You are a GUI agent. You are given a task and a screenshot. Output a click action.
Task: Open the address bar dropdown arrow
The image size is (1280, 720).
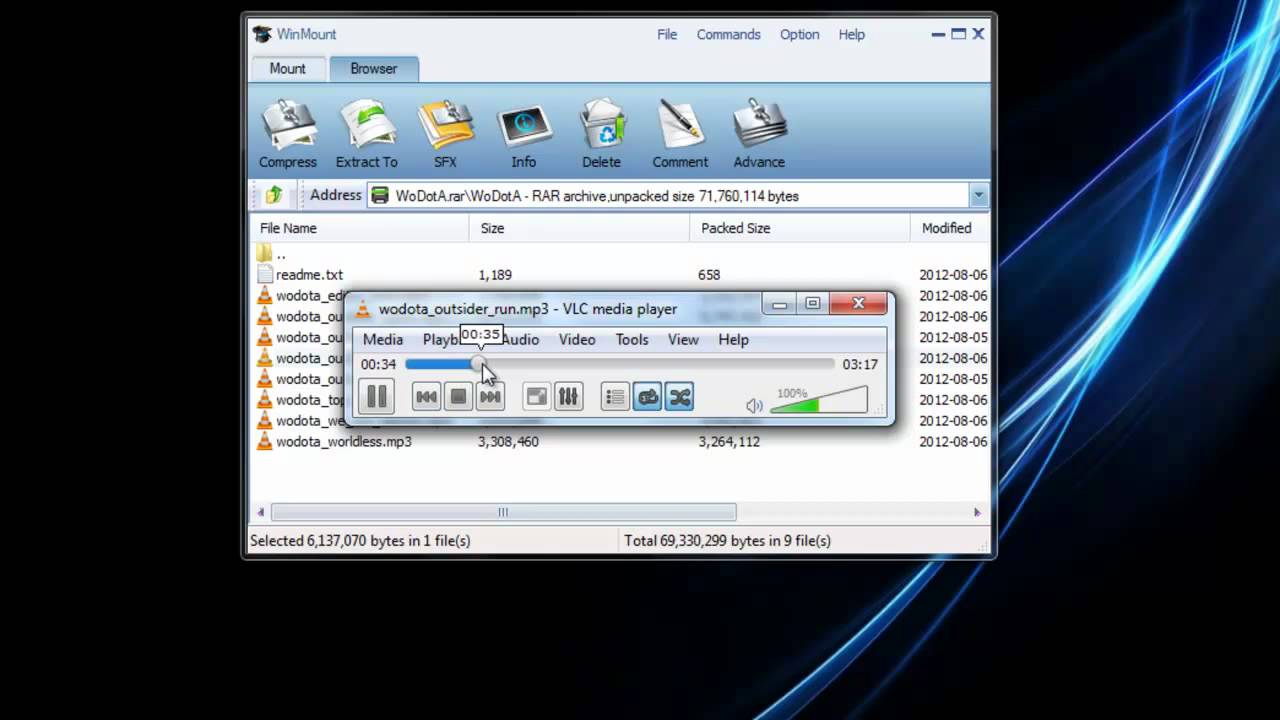(x=979, y=196)
